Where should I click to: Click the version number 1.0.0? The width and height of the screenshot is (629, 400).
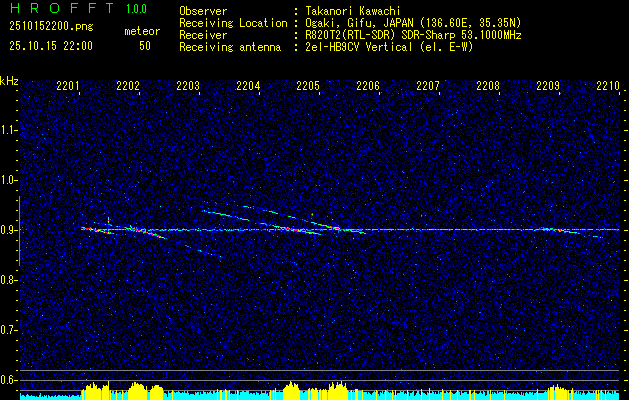136,8
